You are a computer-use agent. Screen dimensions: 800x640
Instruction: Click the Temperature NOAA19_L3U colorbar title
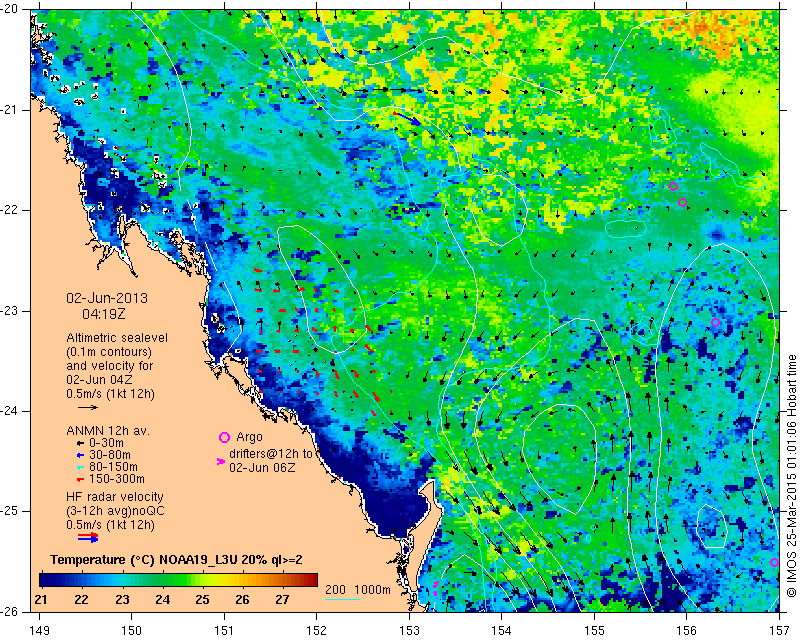point(176,560)
